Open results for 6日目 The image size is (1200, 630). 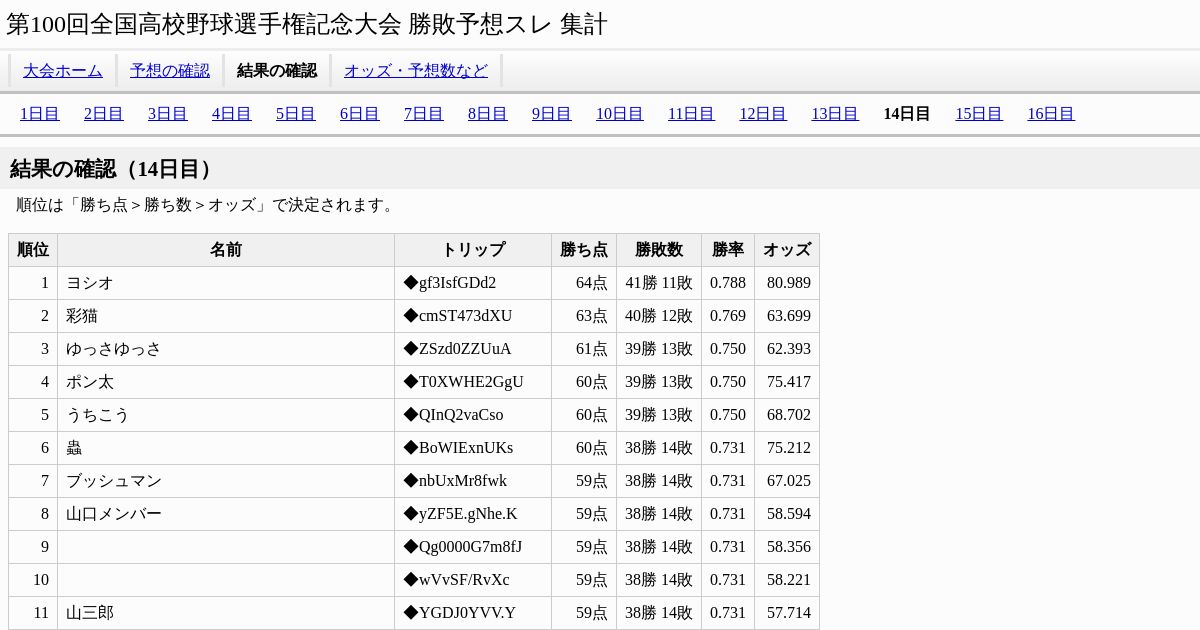[360, 113]
